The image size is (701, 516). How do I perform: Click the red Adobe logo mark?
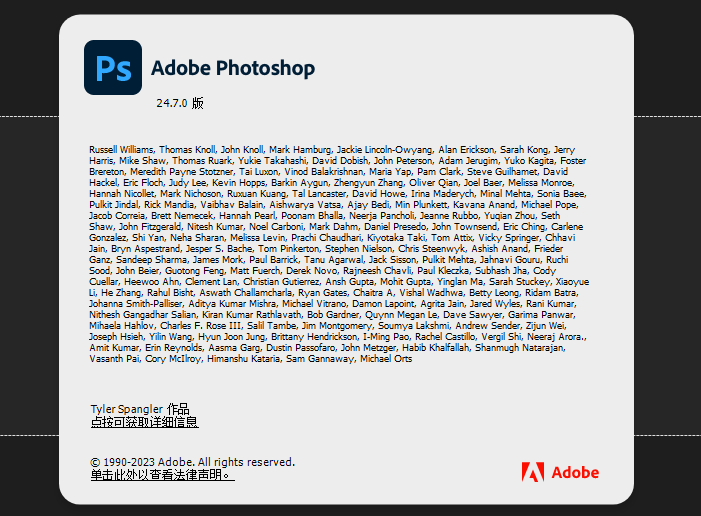pyautogui.click(x=532, y=472)
